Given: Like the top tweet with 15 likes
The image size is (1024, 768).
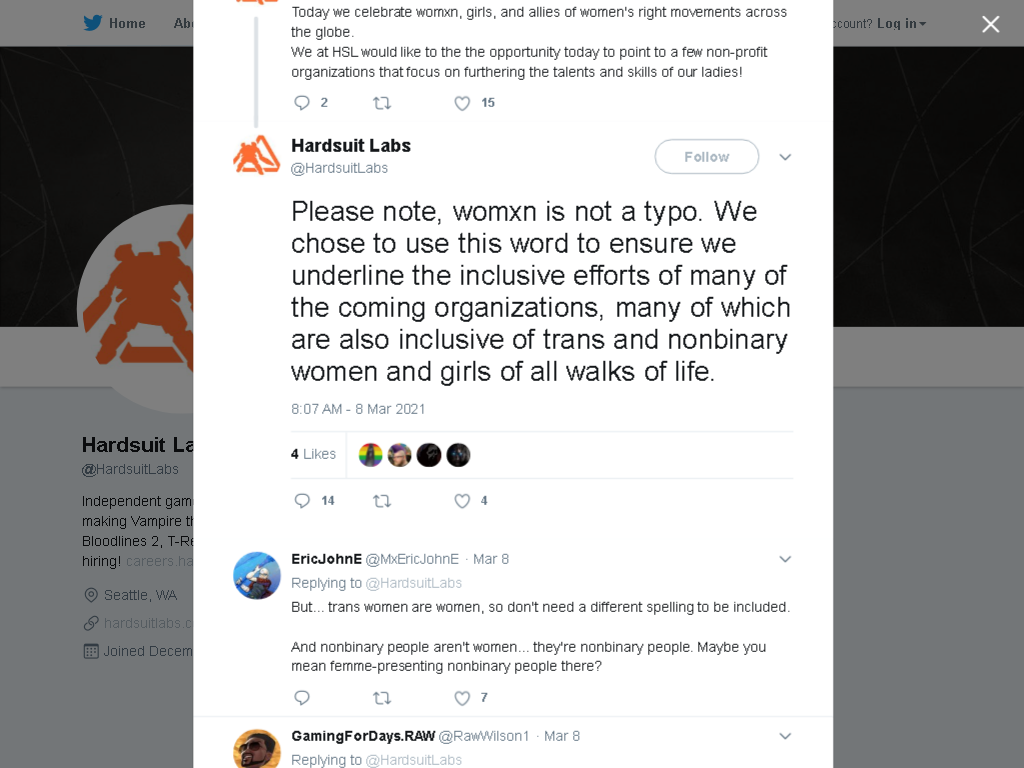Looking at the screenshot, I should pos(462,103).
